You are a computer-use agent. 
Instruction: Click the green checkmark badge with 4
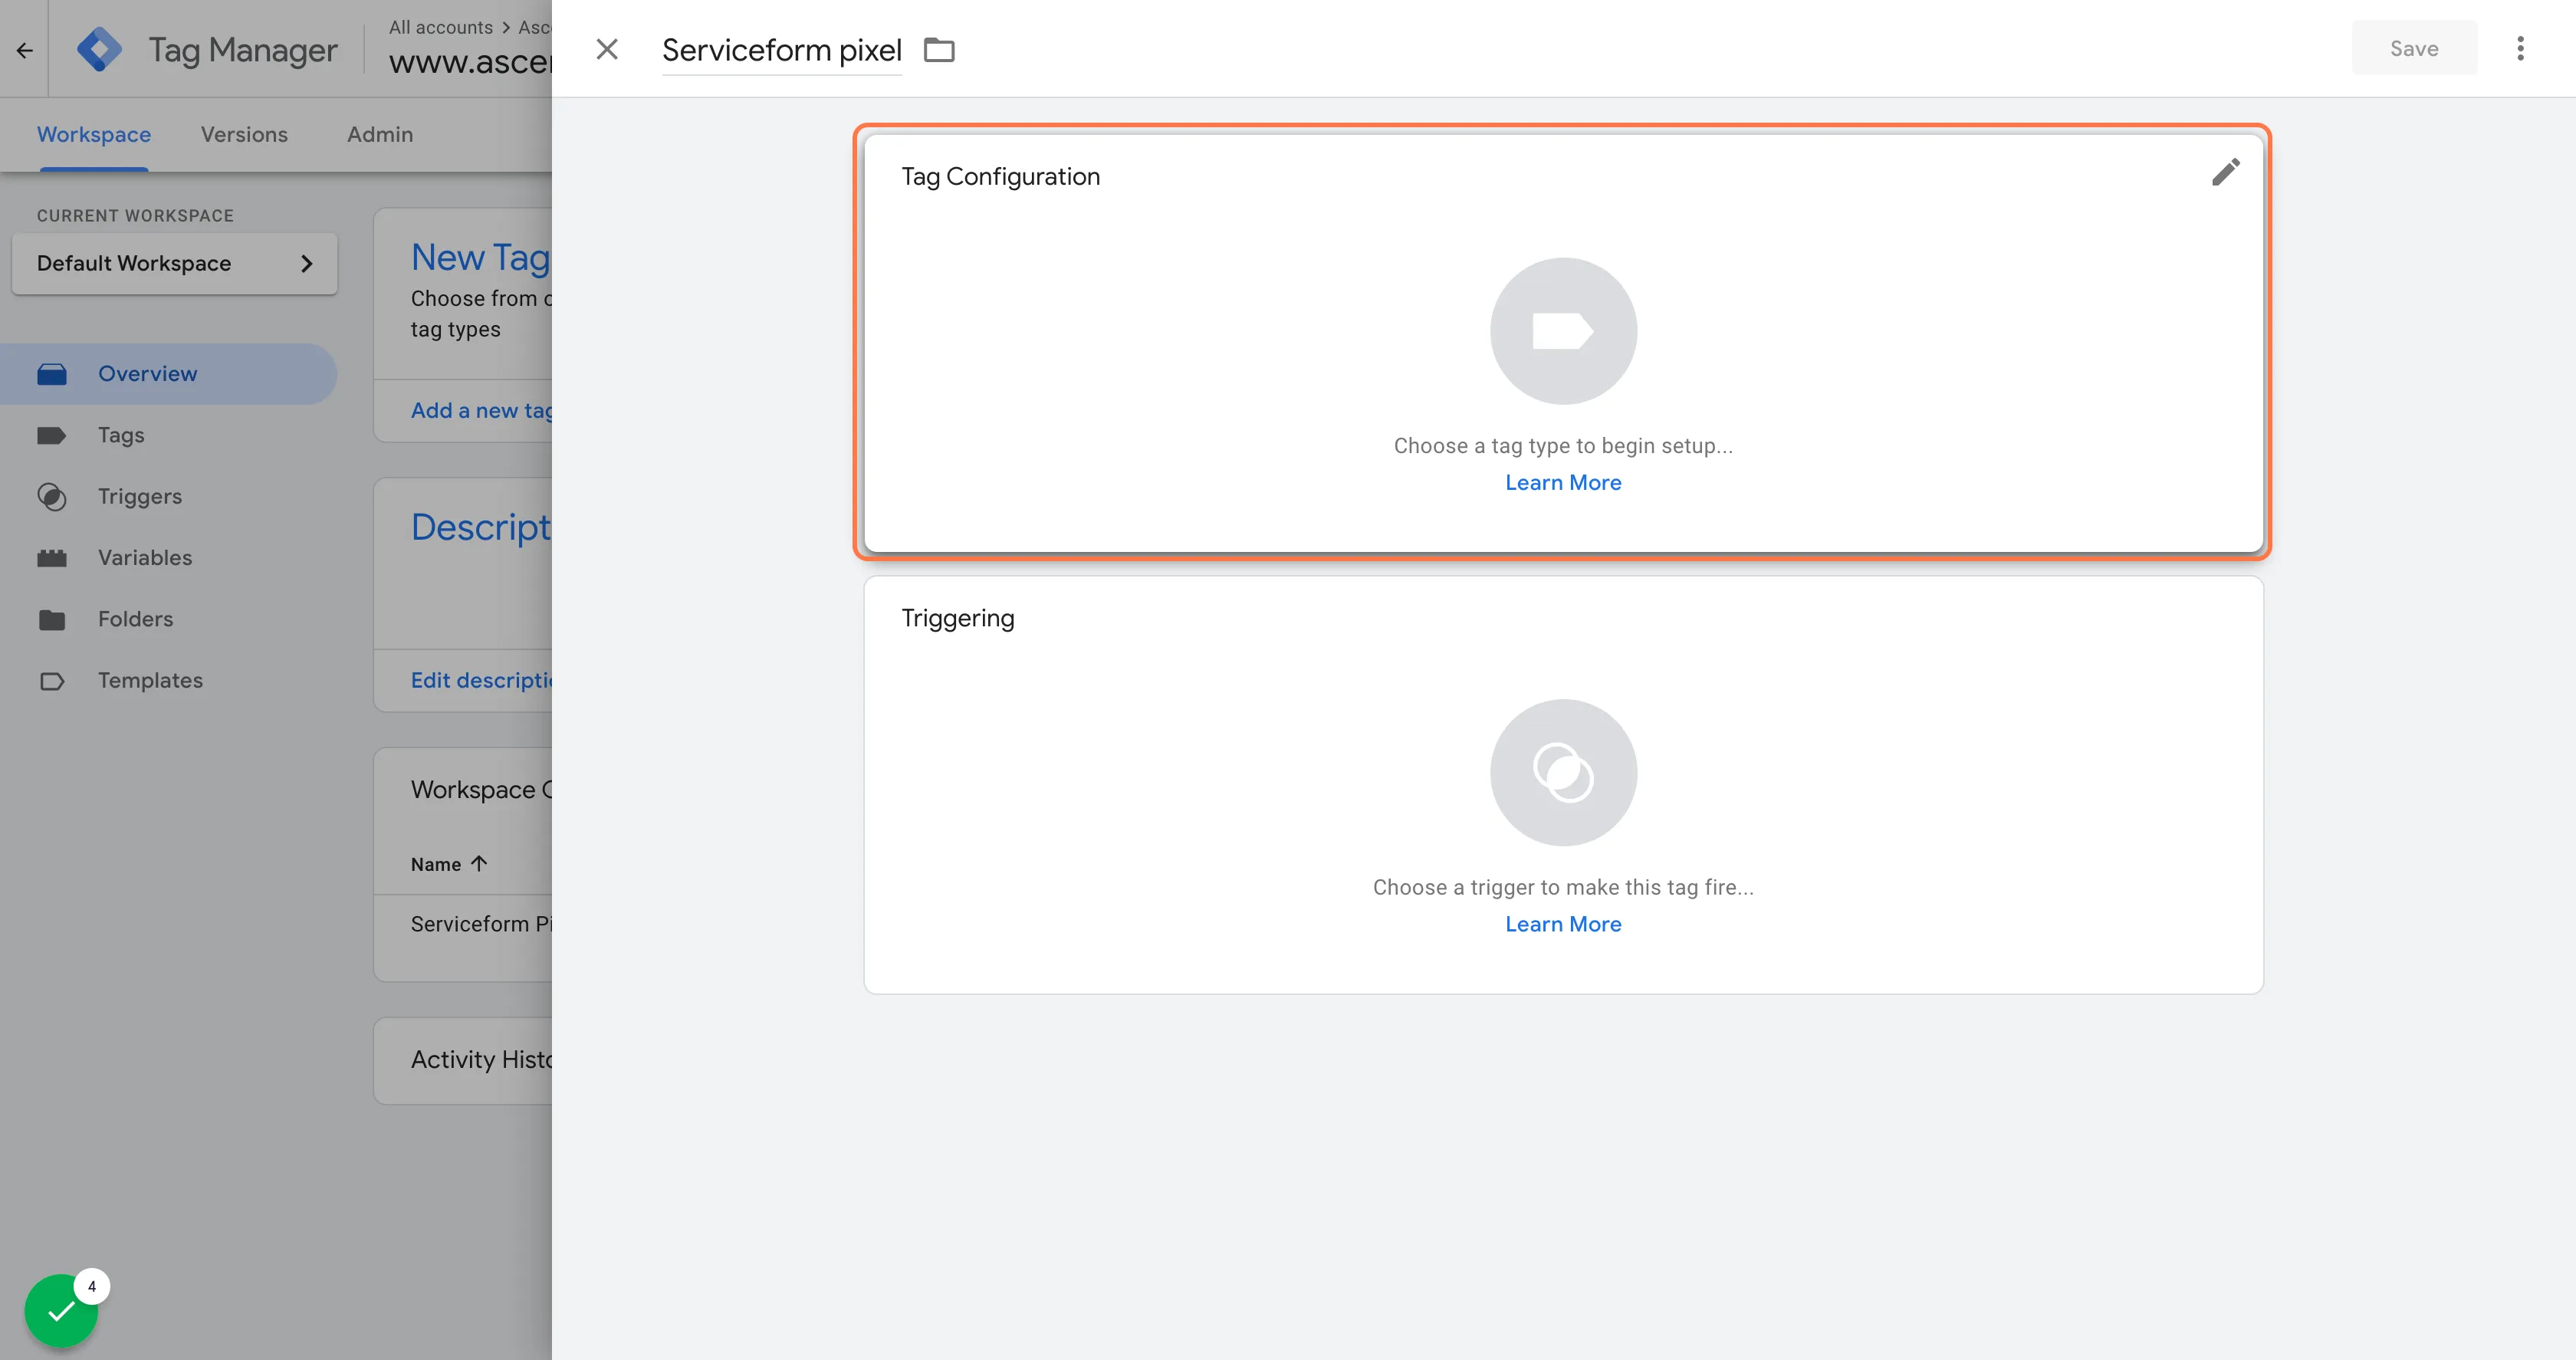(x=62, y=1311)
